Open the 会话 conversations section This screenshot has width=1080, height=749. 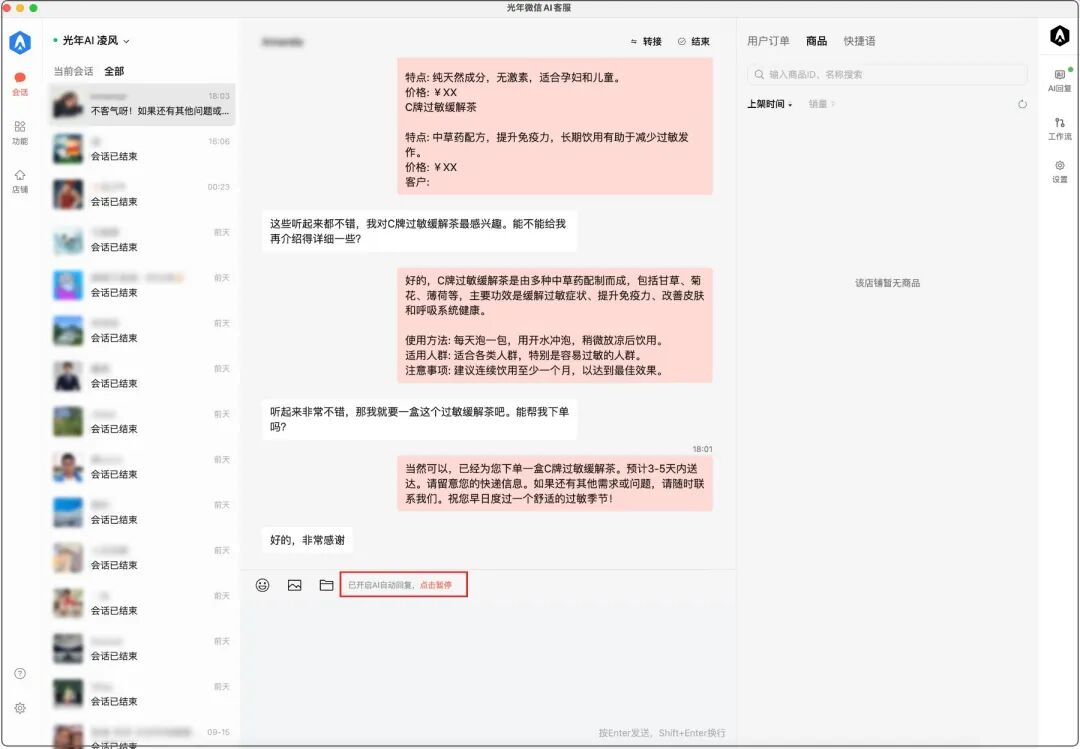pos(20,84)
